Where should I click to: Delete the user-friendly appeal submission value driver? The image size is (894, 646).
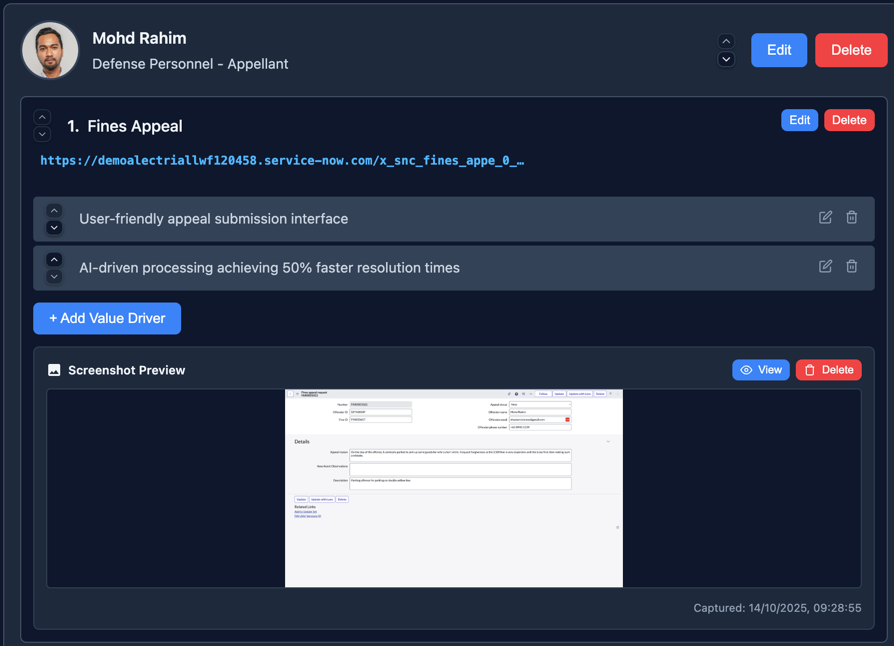click(852, 217)
